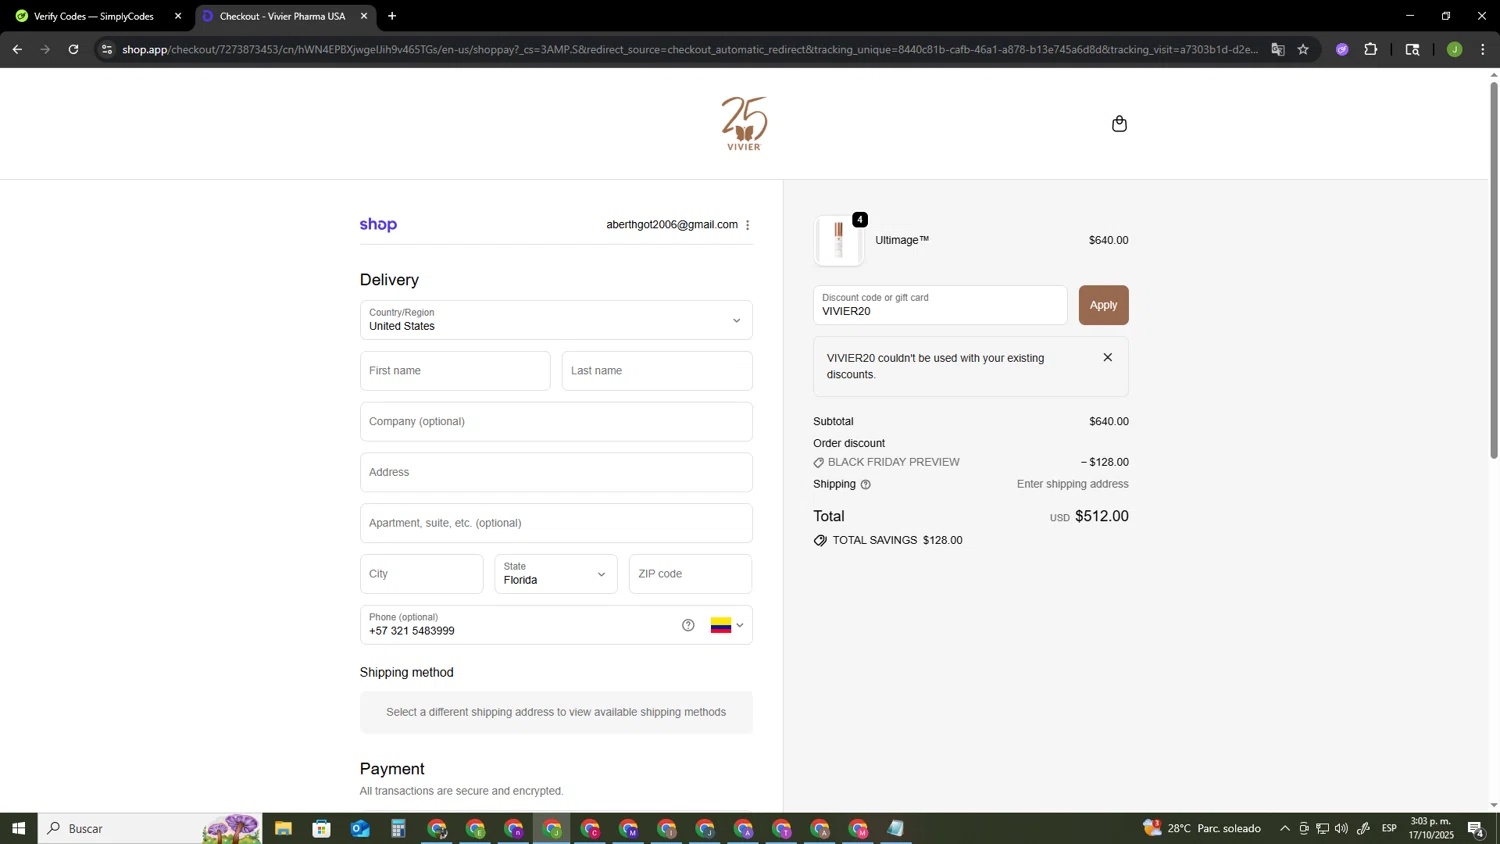
Task: Switch to the Verify Codes — SimplyCodes tab
Action: (94, 16)
